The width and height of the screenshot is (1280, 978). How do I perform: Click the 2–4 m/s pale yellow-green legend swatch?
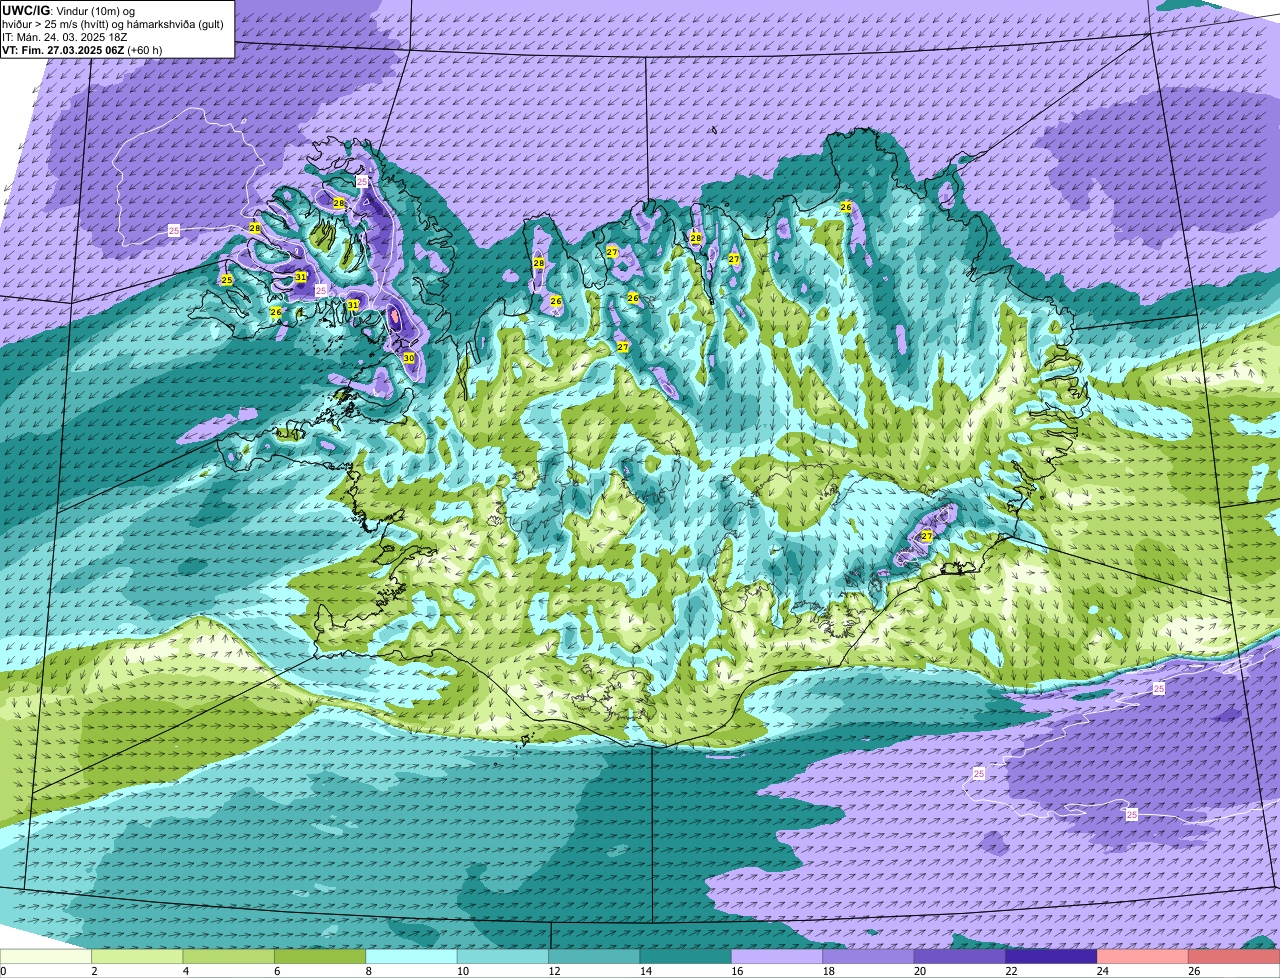[x=138, y=957]
